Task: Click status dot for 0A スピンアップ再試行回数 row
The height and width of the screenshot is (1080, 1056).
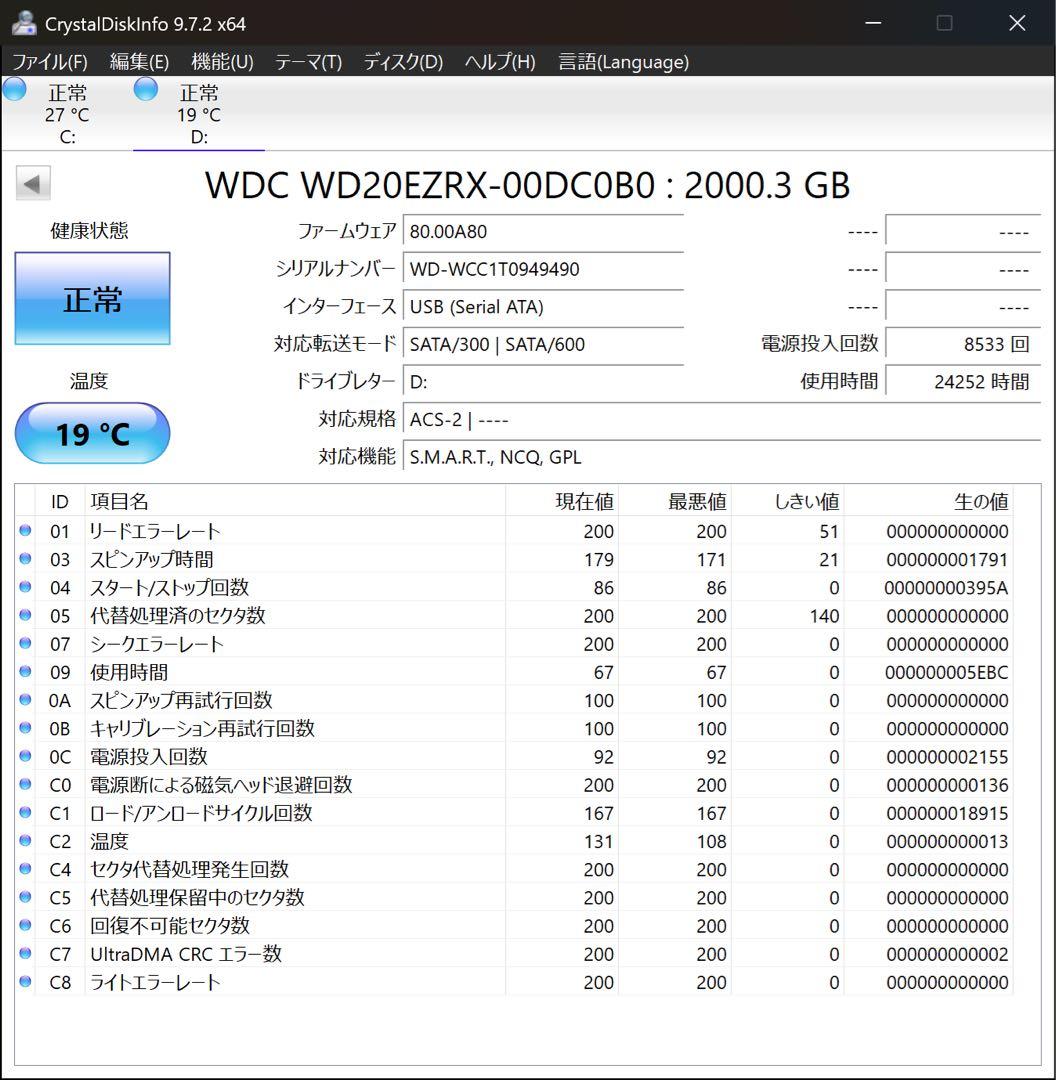Action: (25, 700)
